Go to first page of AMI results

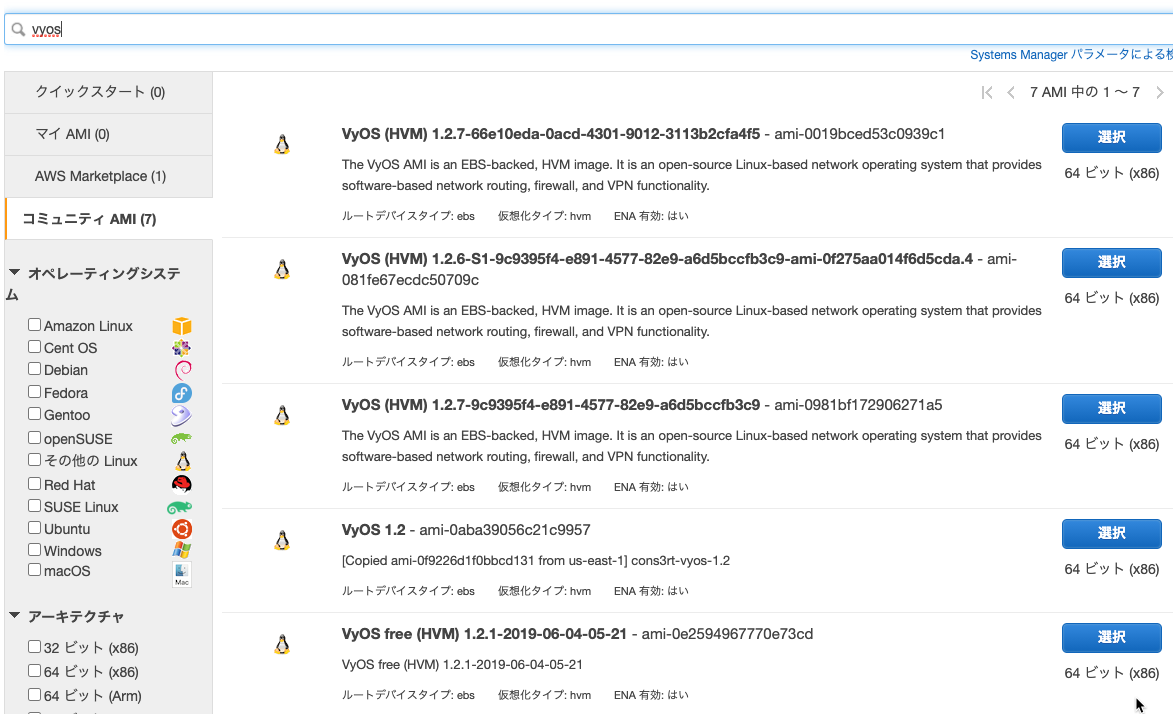[x=987, y=92]
